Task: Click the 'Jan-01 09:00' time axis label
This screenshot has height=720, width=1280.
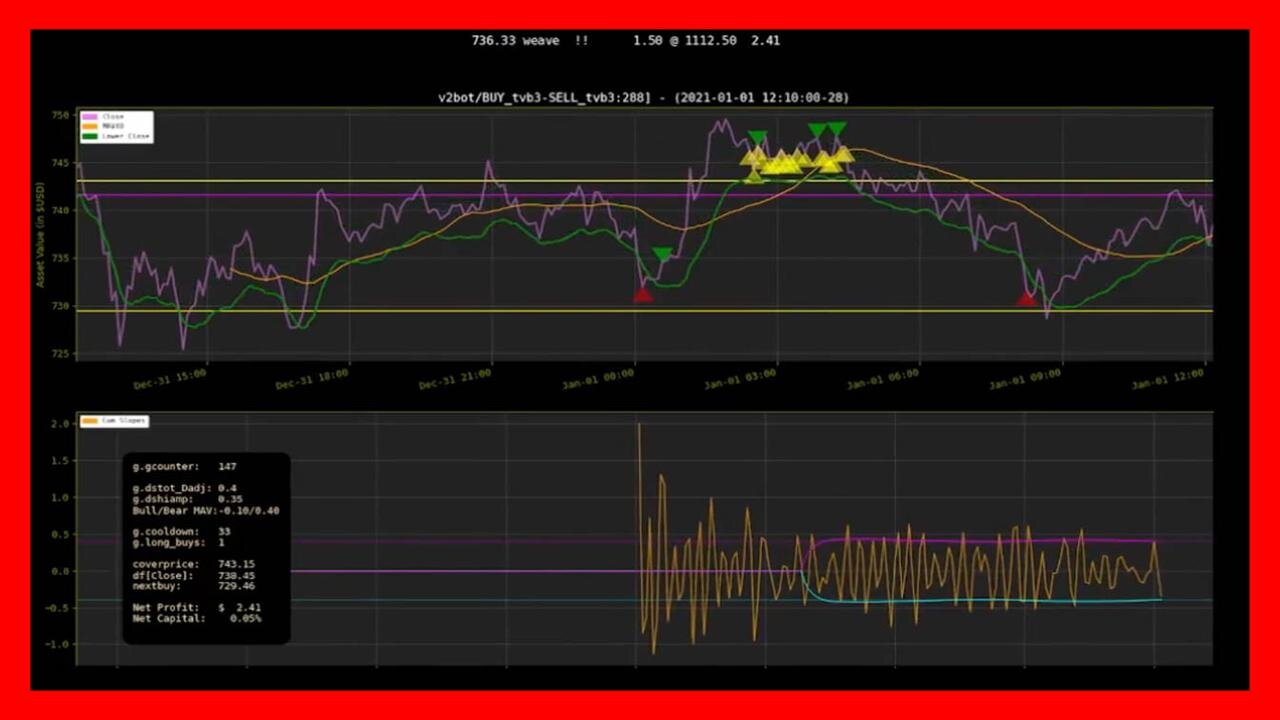Action: pos(1025,381)
